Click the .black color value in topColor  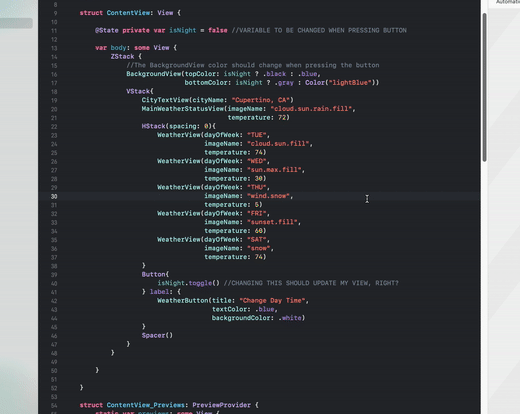[274, 74]
